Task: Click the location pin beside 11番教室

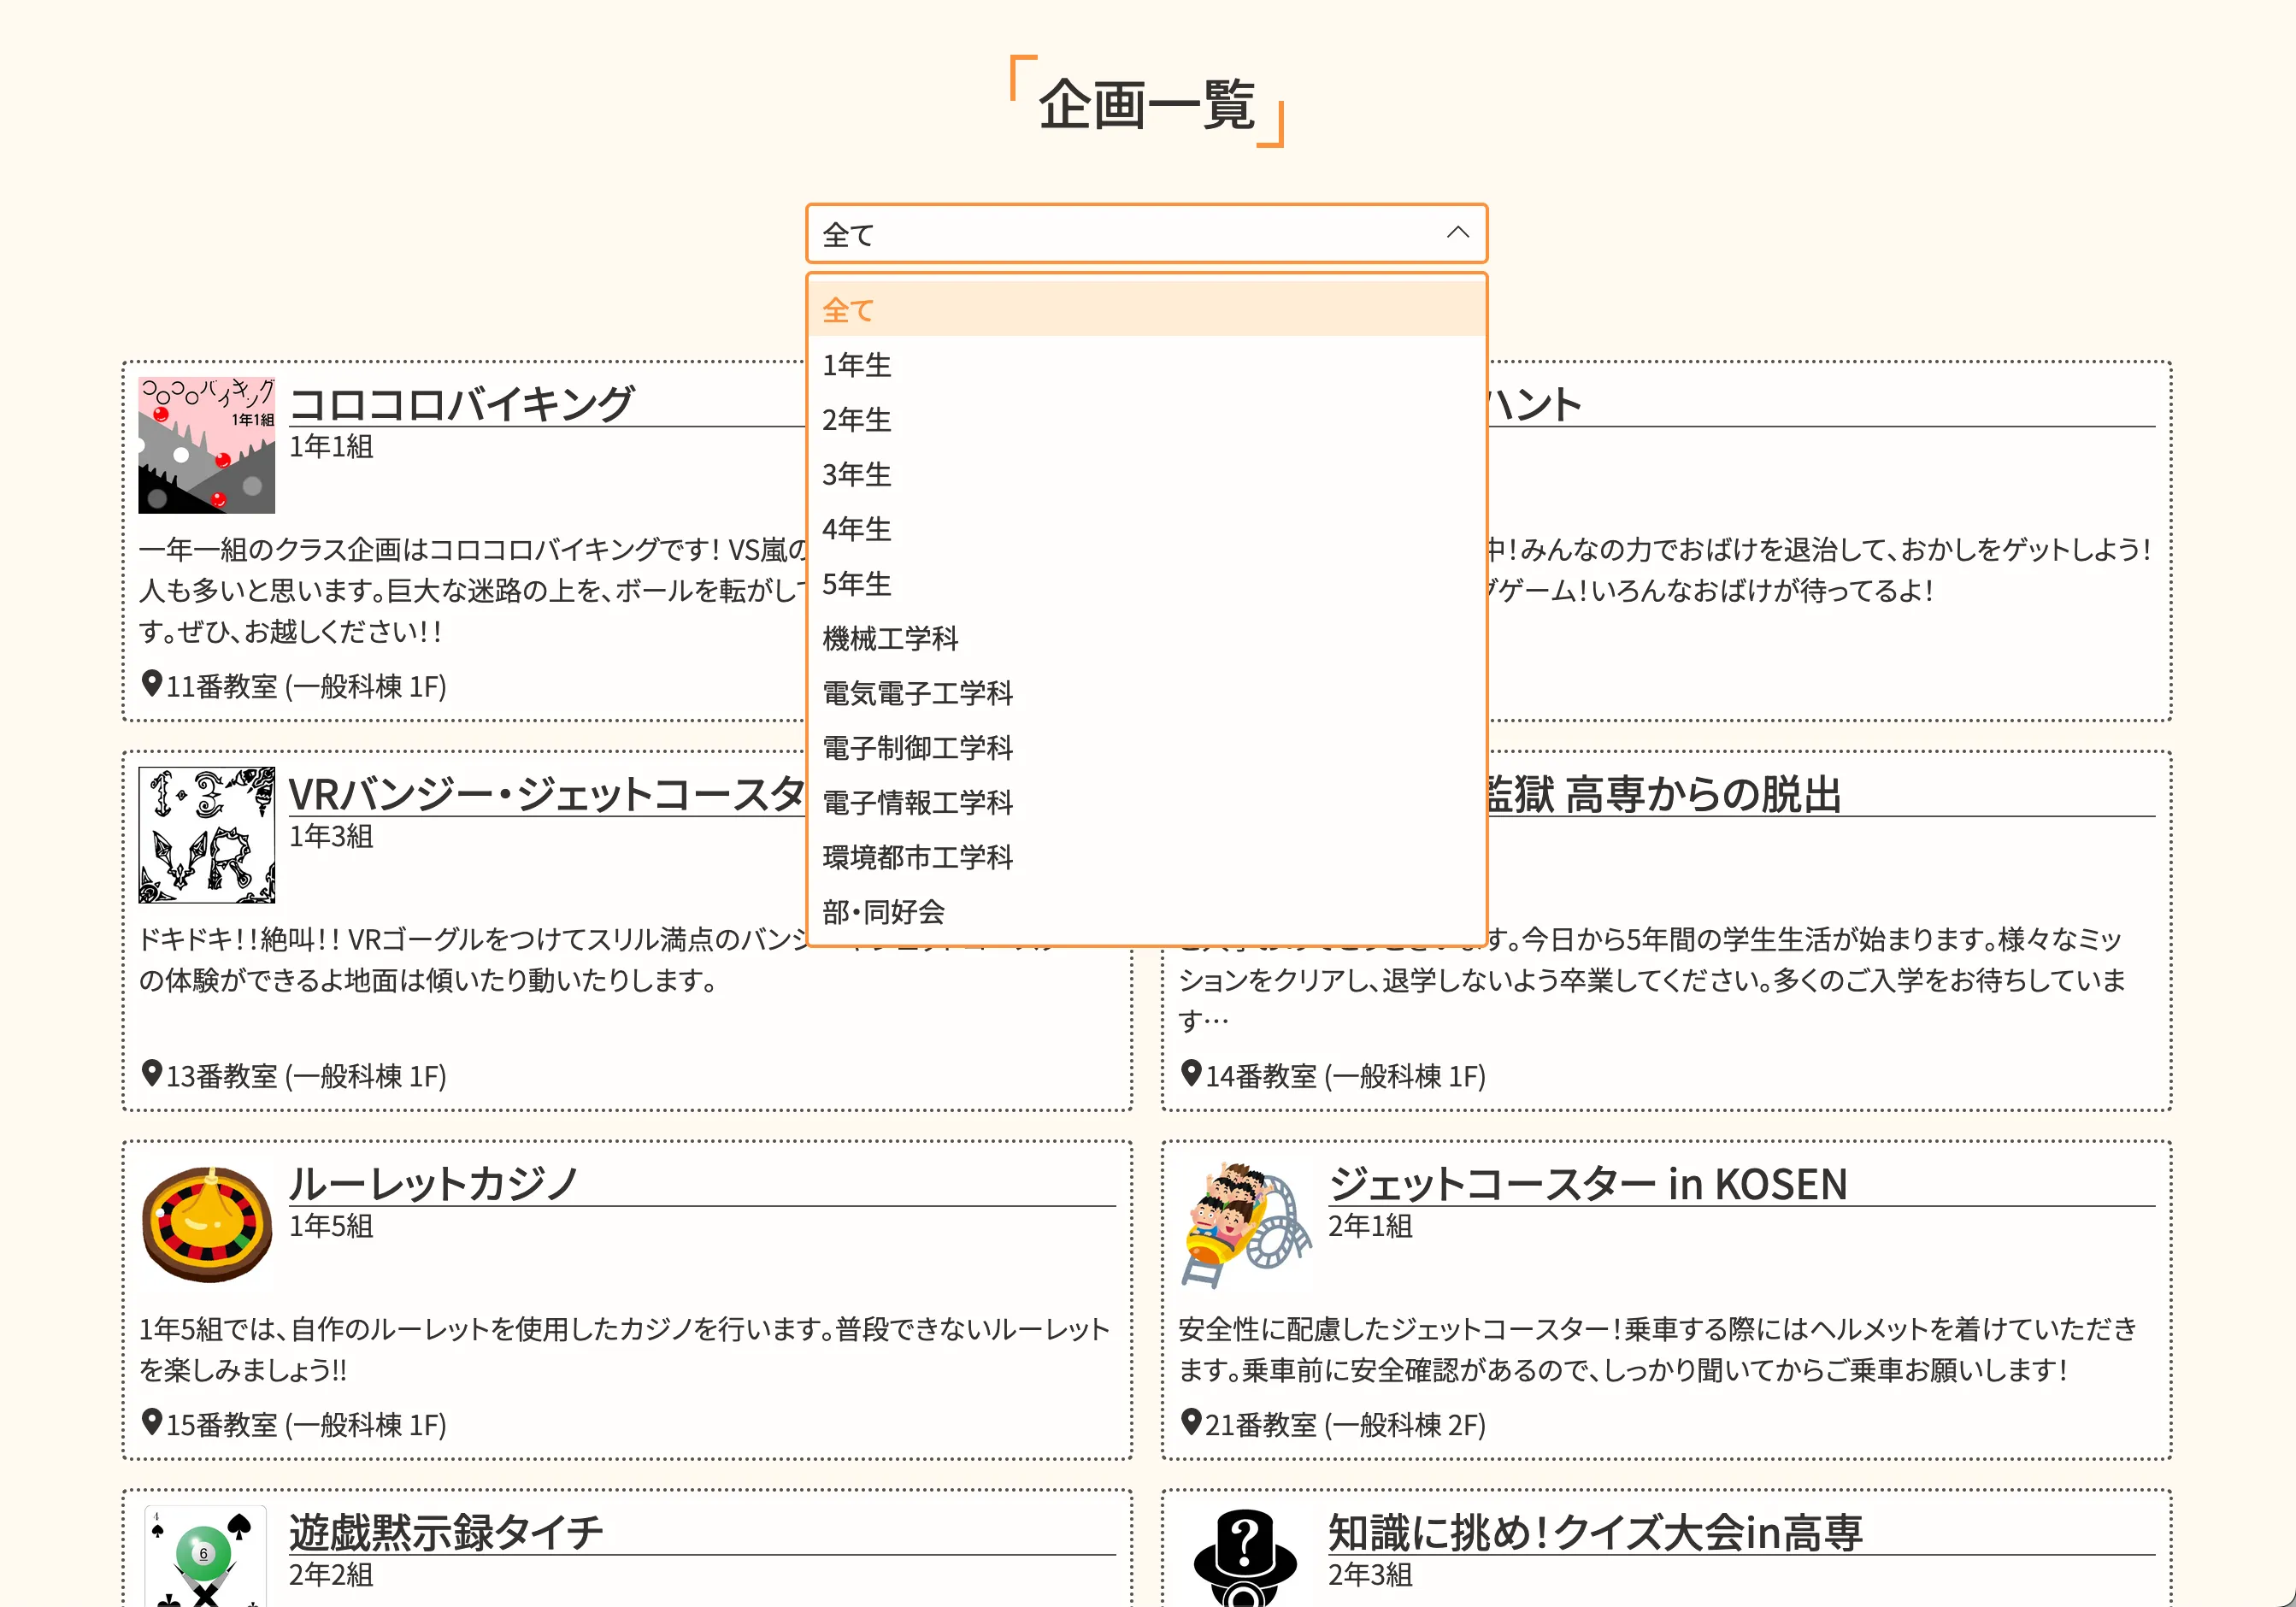Action: pos(152,684)
